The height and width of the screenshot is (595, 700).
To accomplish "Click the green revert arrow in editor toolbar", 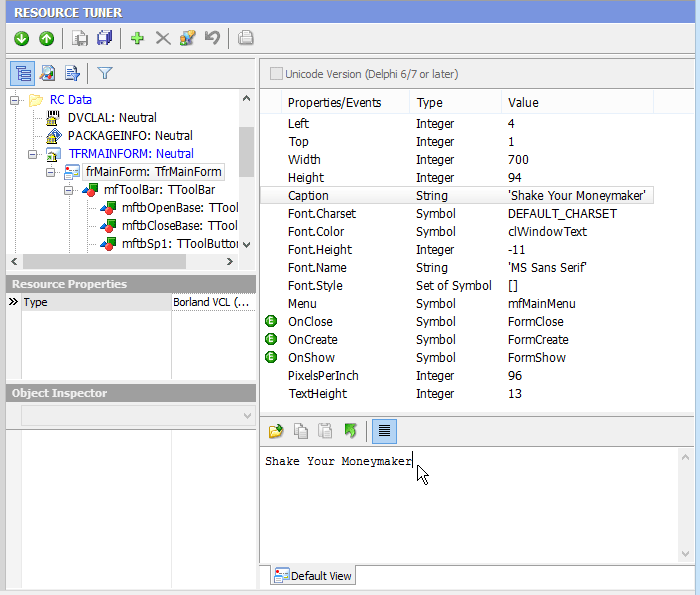I will tap(350, 431).
